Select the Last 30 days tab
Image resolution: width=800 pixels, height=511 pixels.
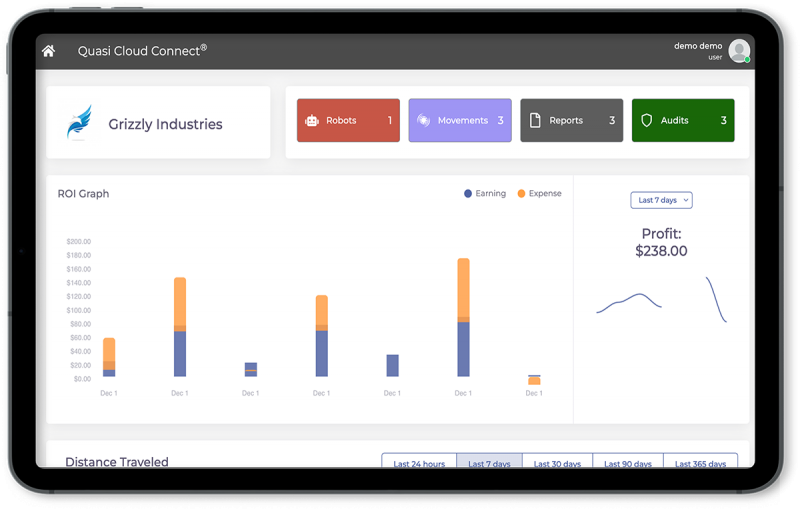coord(557,463)
